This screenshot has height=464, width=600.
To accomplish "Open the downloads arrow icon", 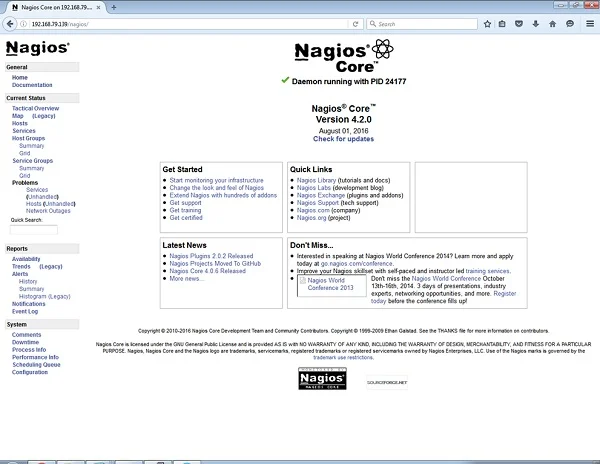I will (x=536, y=24).
